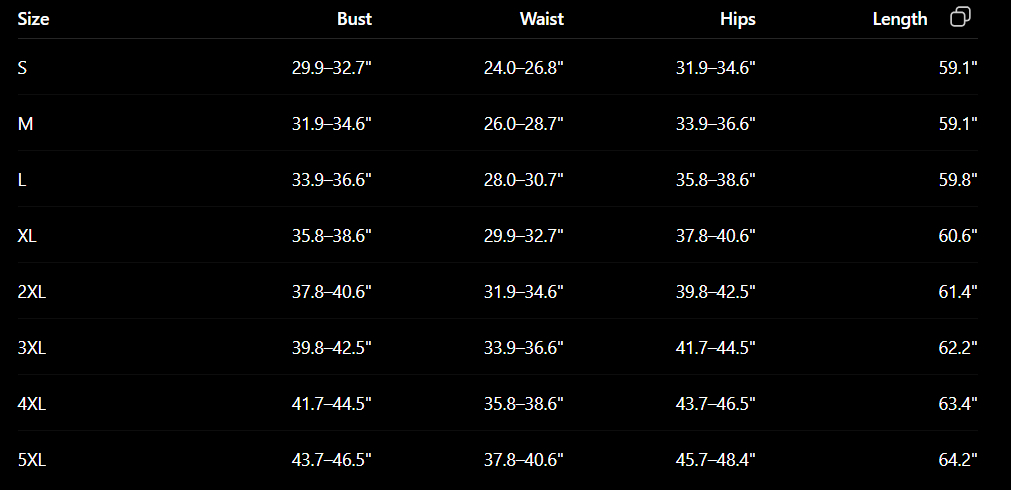This screenshot has width=1011, height=490.
Task: Click the Length column header
Action: click(x=900, y=19)
